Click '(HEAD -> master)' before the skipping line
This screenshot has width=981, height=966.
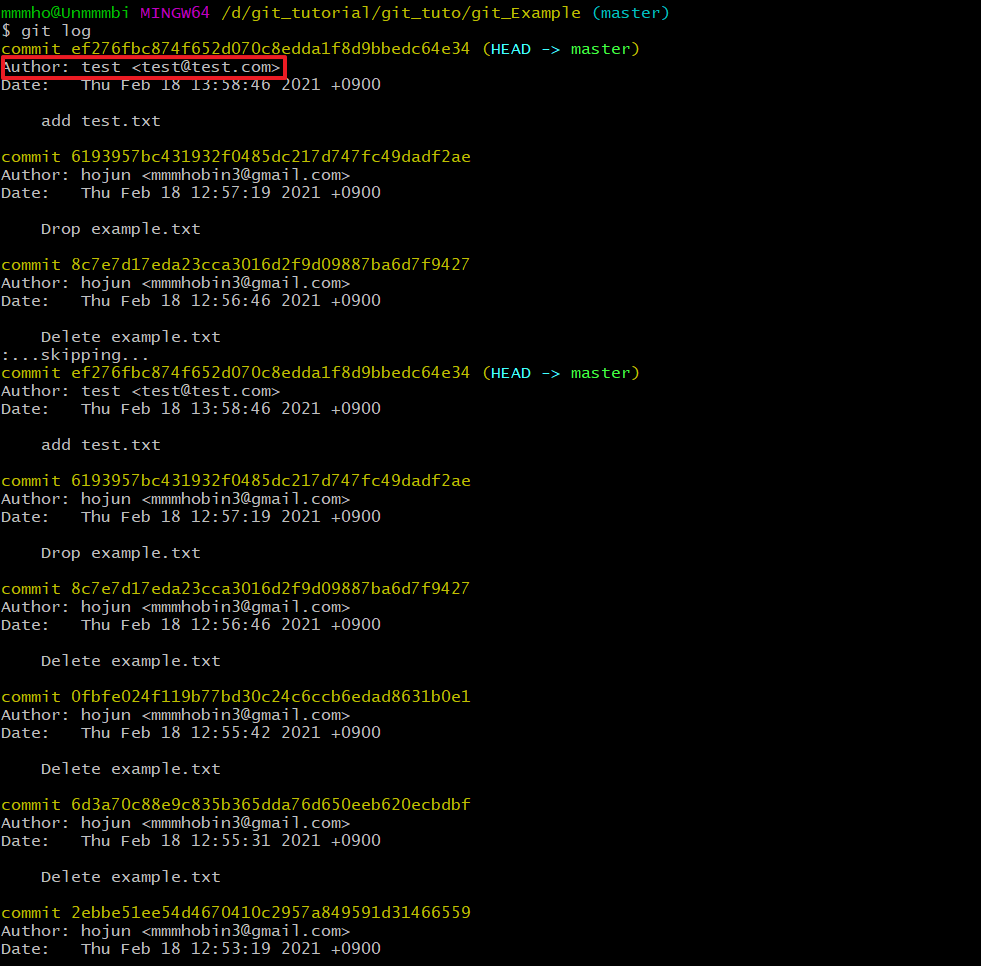pos(561,49)
